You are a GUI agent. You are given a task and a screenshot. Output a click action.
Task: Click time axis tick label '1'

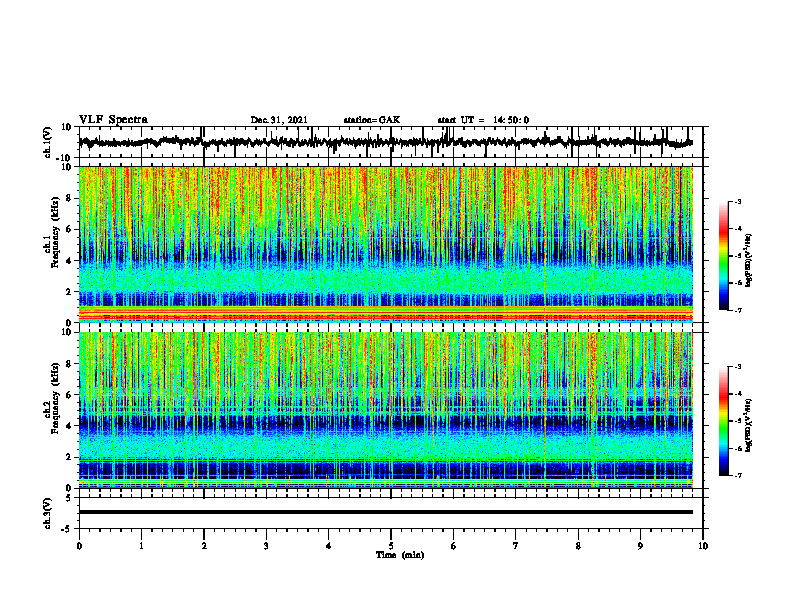click(141, 546)
